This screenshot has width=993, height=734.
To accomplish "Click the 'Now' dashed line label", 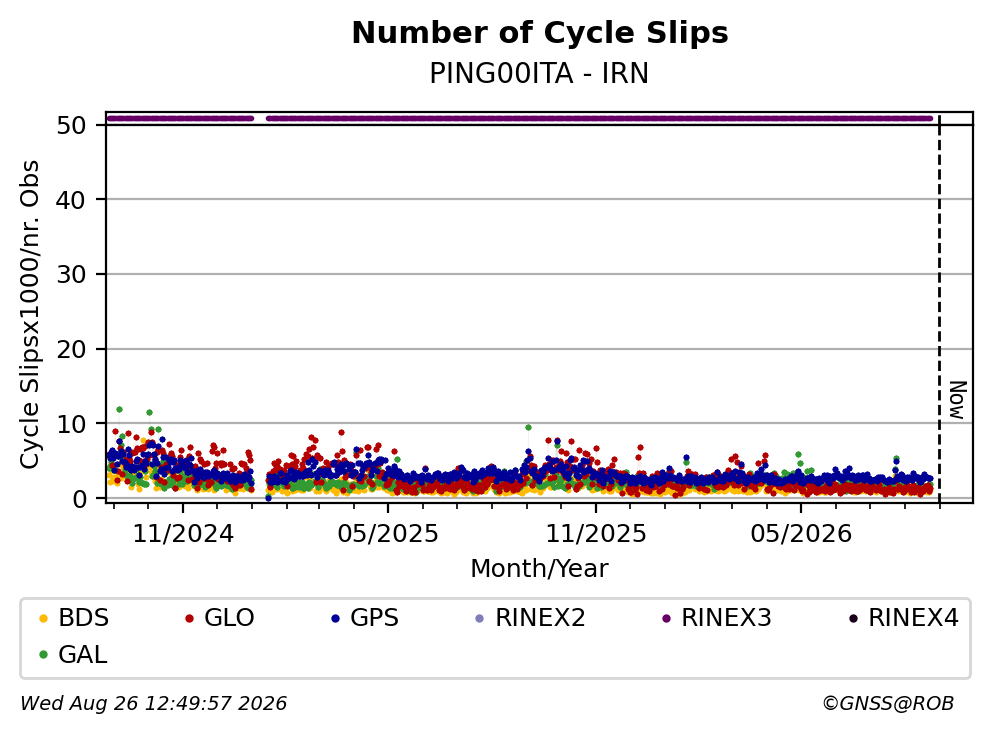I will click(958, 400).
